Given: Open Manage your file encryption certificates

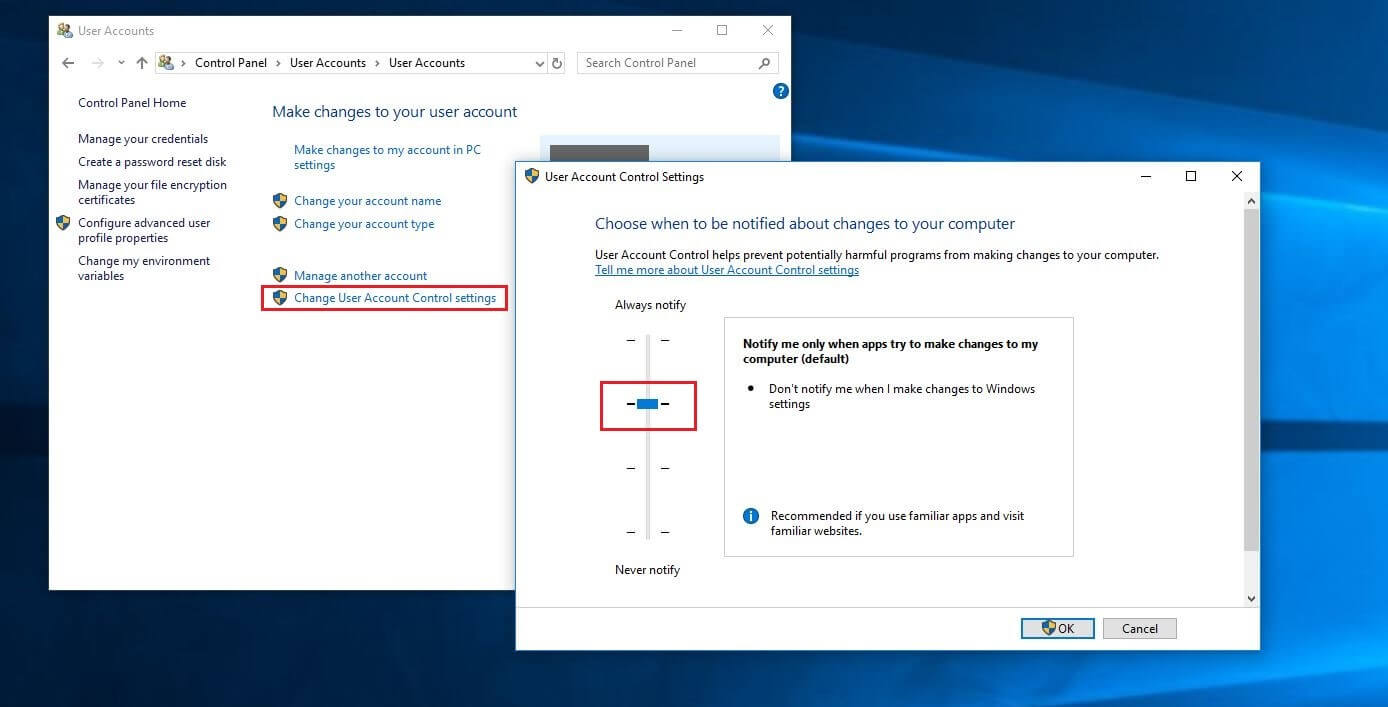Looking at the screenshot, I should click(152, 192).
